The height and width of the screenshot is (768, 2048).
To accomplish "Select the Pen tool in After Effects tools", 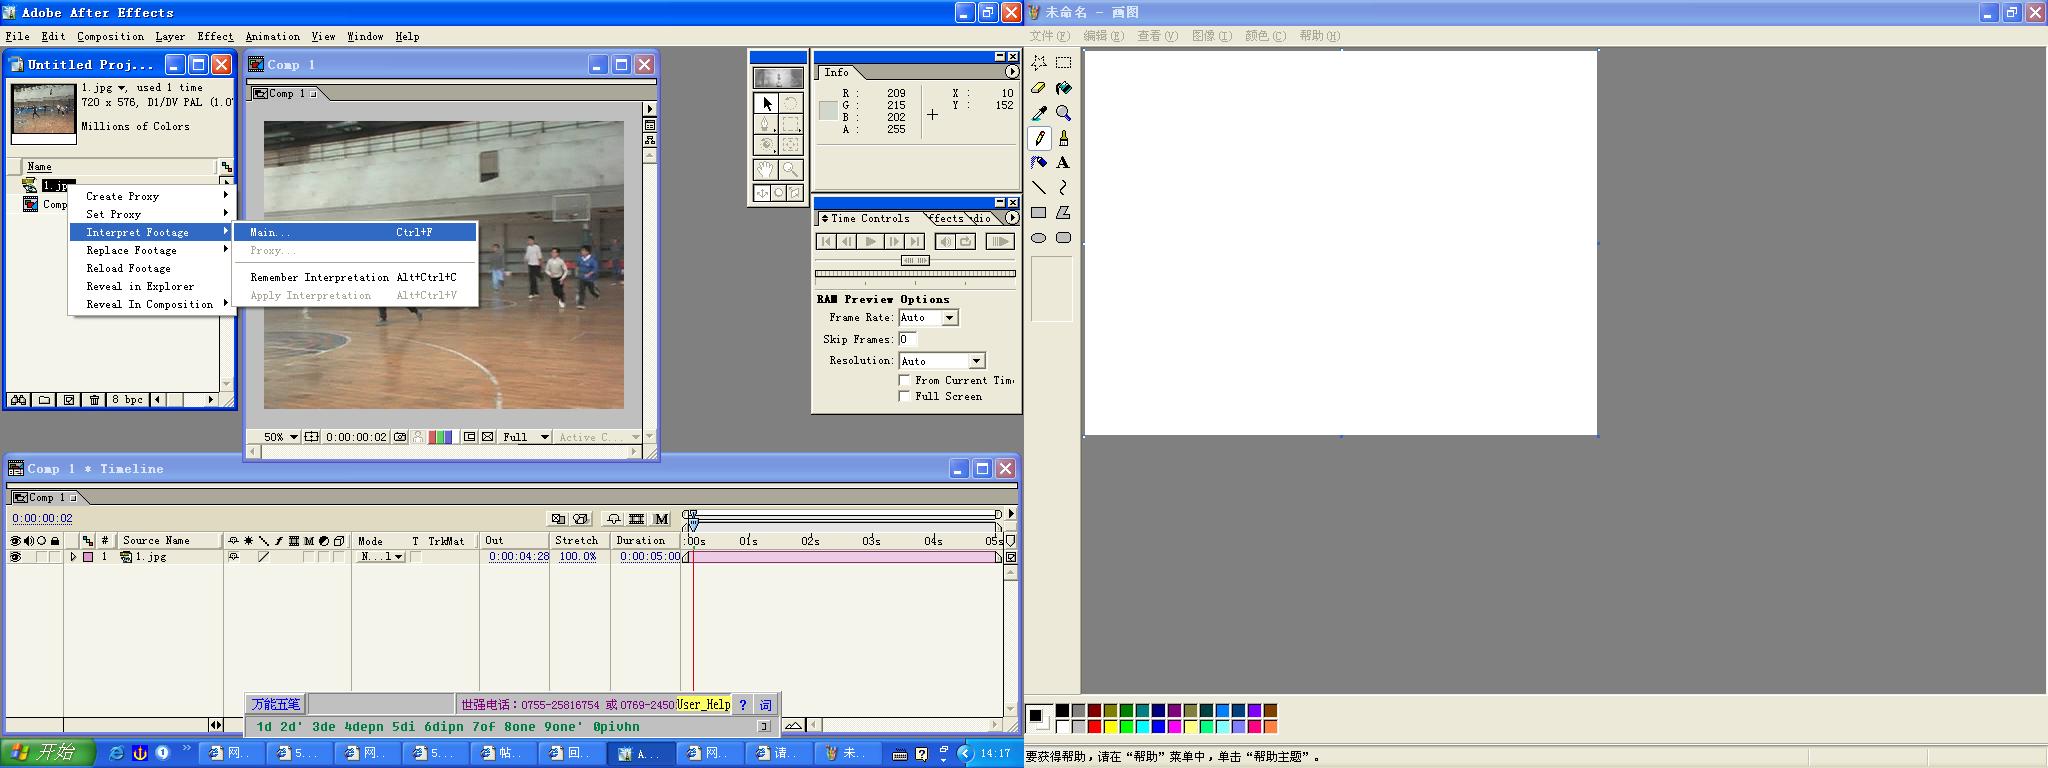I will pos(766,124).
